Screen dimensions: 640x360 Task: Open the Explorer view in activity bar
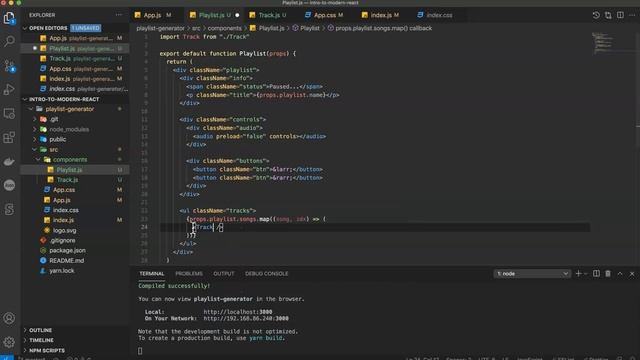click(9, 18)
